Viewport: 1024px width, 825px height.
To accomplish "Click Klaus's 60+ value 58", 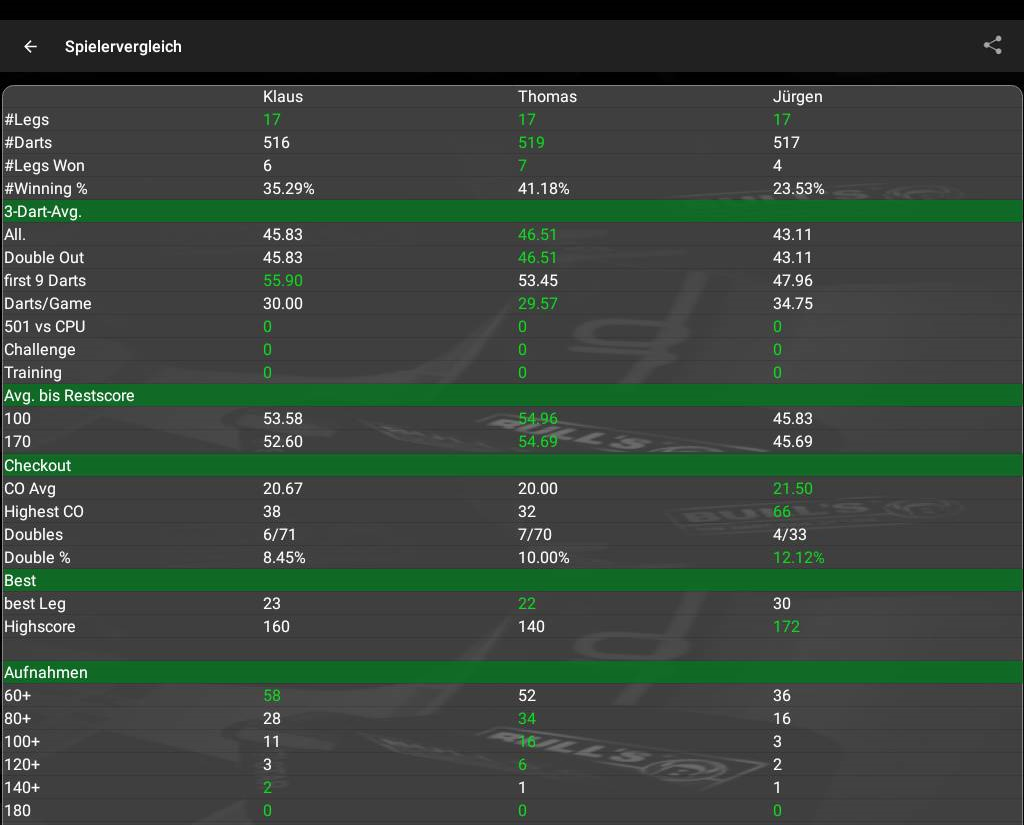I will pos(272,696).
